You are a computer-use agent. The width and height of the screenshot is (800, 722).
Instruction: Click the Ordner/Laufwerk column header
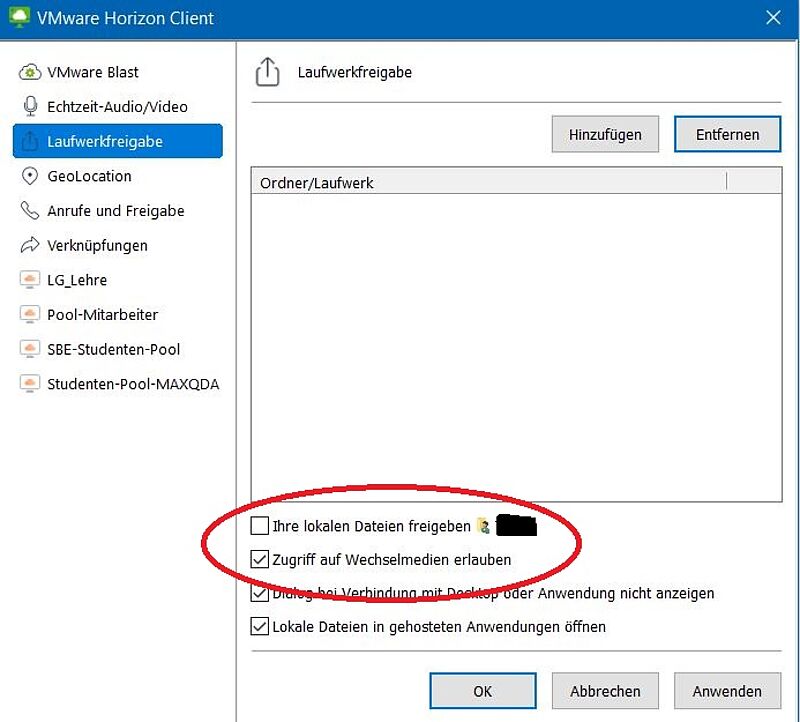point(489,182)
